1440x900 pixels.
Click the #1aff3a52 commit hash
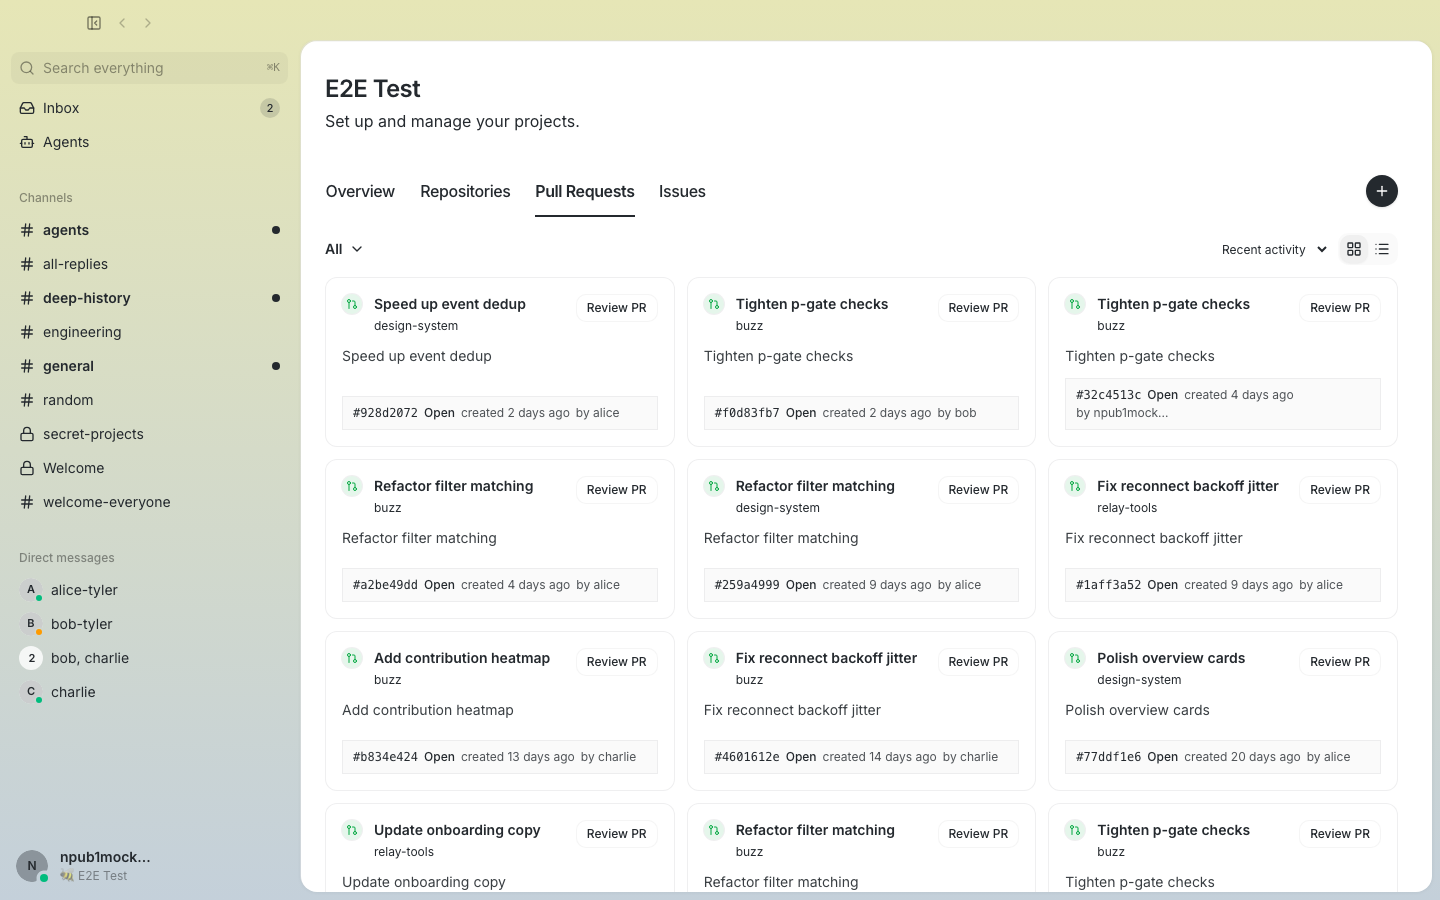[x=1108, y=585]
